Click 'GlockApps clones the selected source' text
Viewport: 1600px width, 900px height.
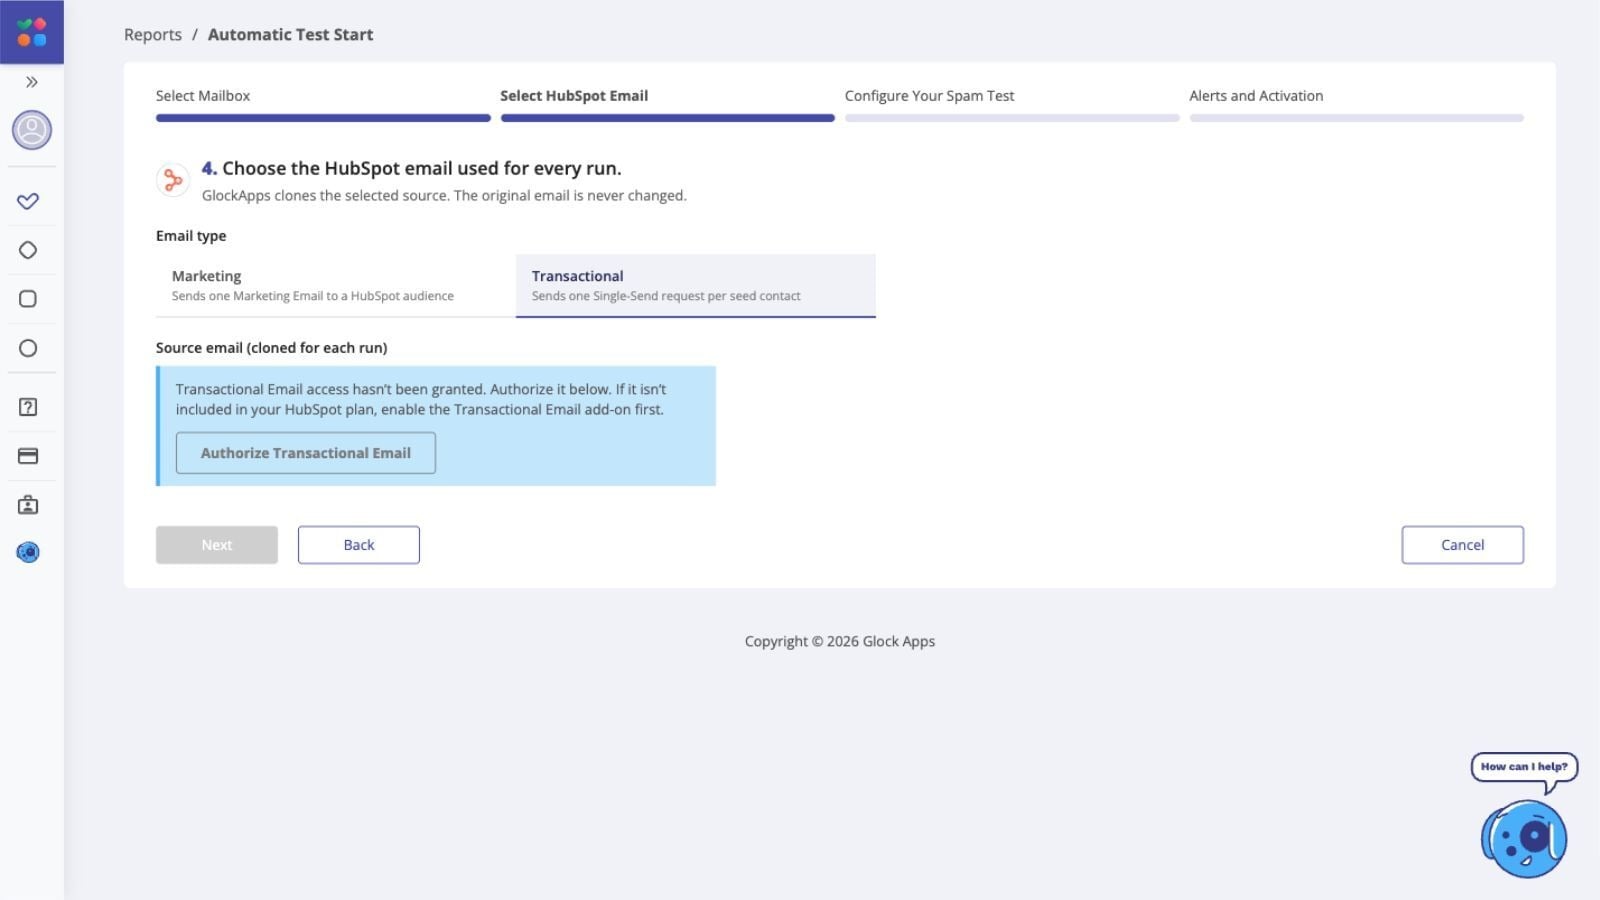coord(444,195)
